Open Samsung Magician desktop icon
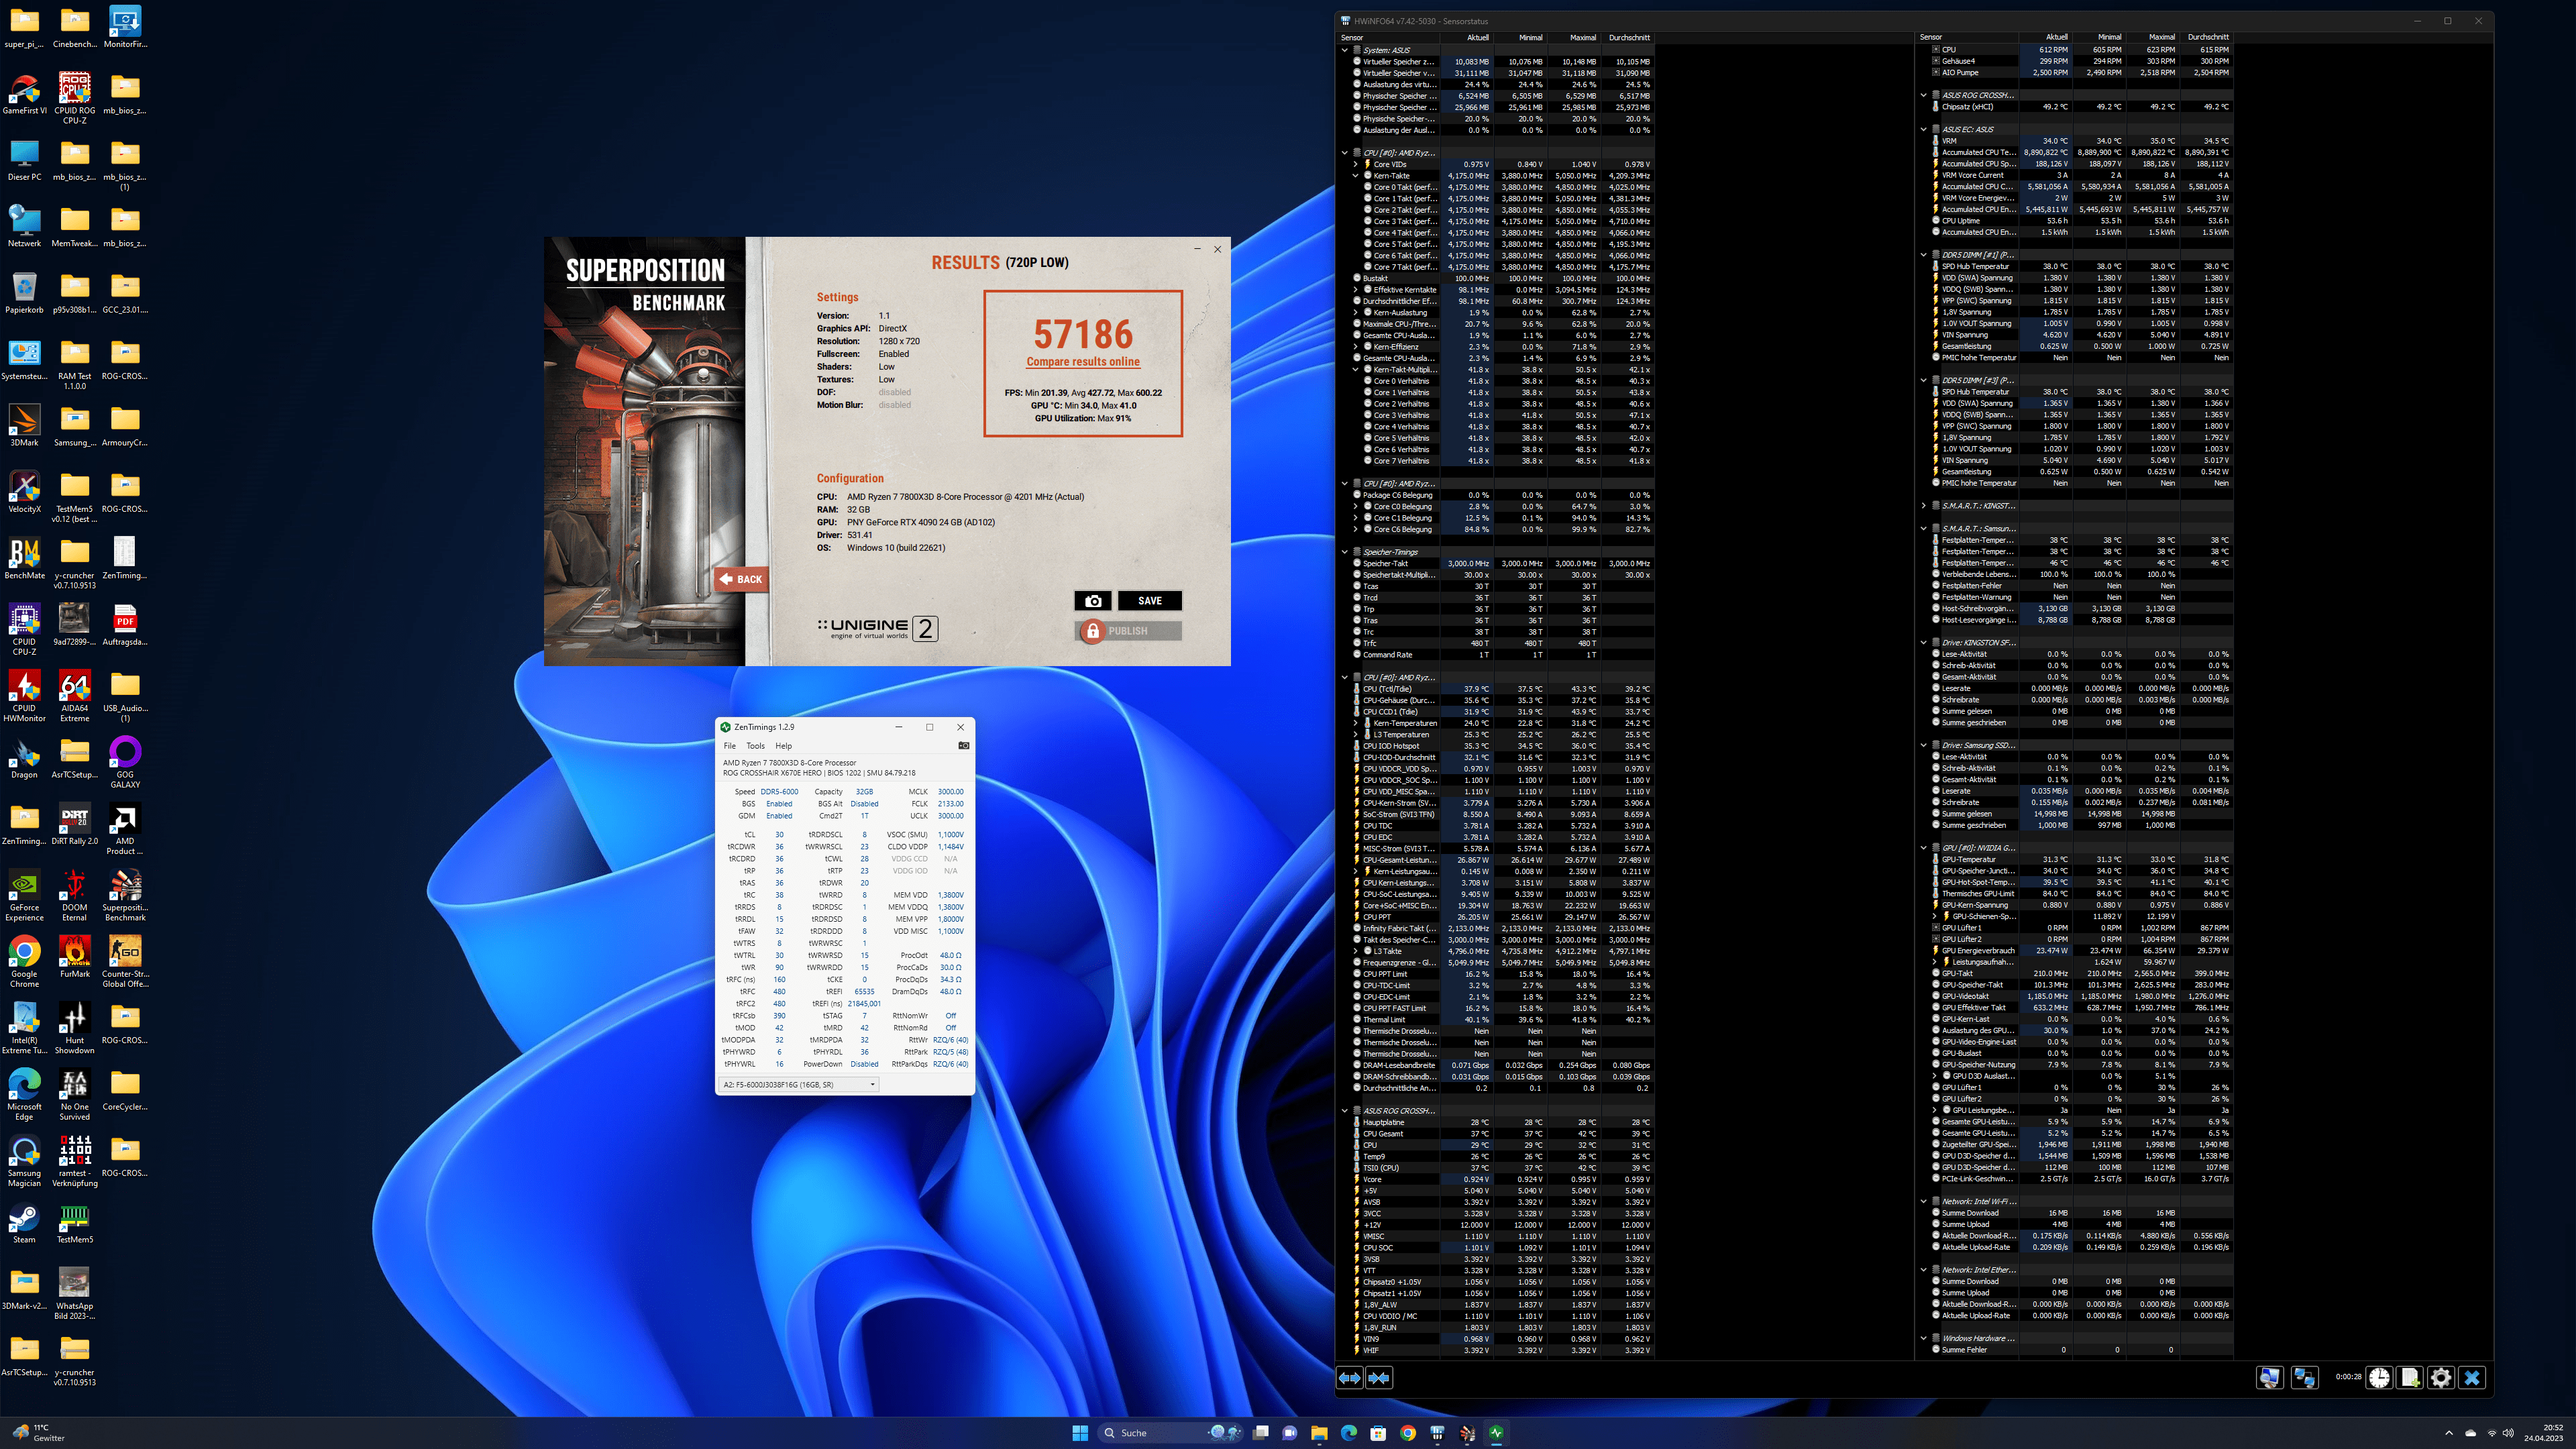 [x=24, y=1162]
